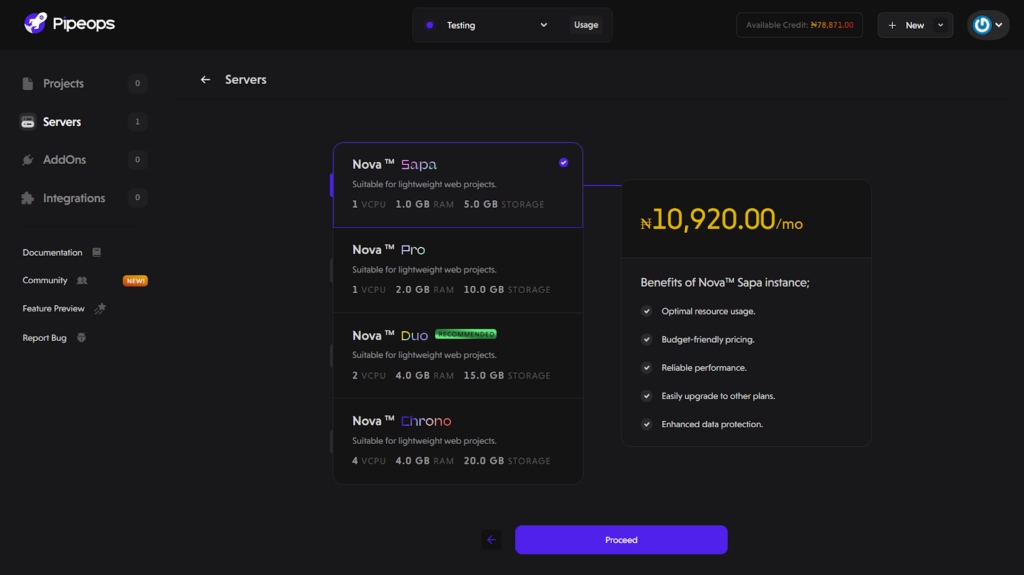
Task: Click the Pipeops rocket logo icon
Action: 36,23
